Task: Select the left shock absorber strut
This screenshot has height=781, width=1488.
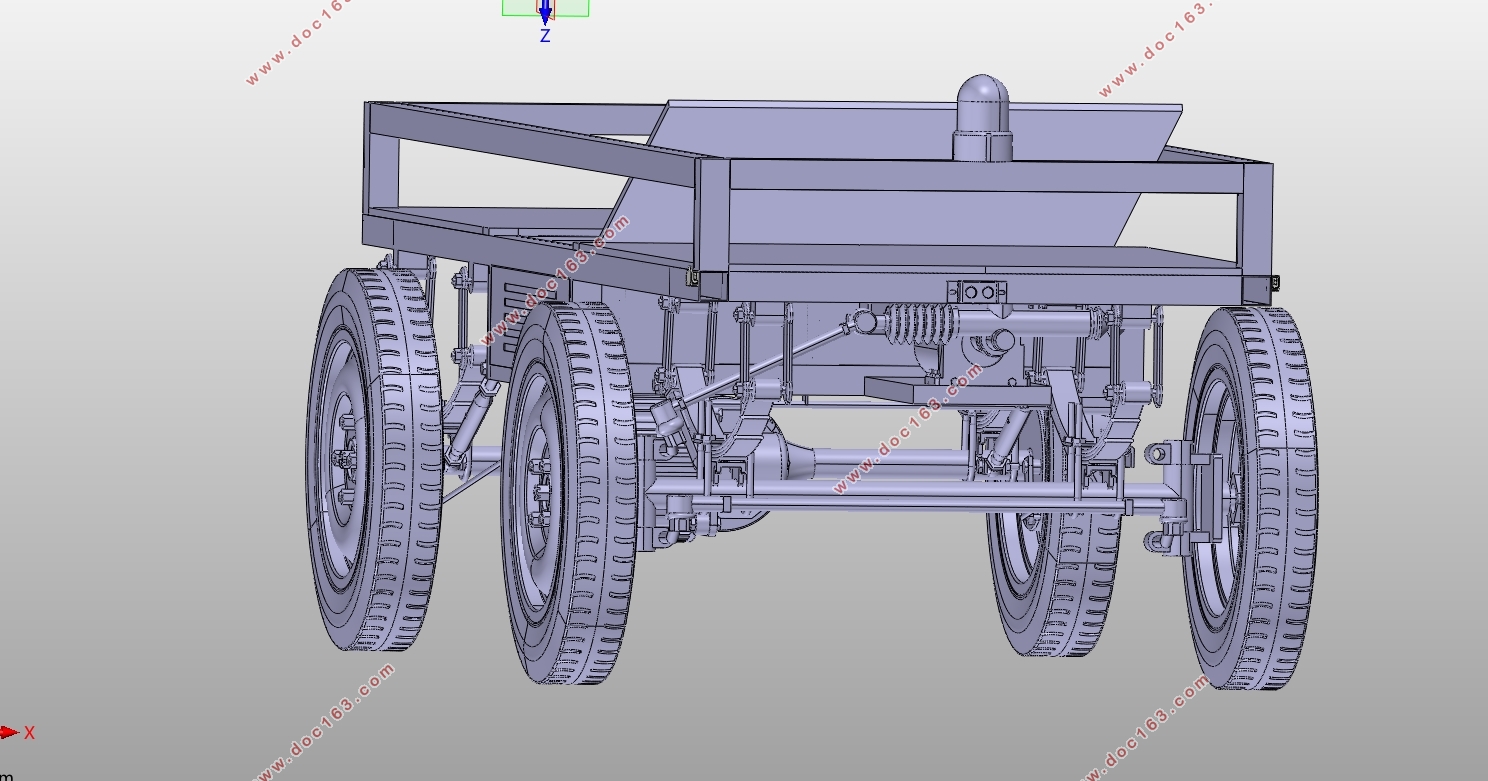Action: pos(468,422)
